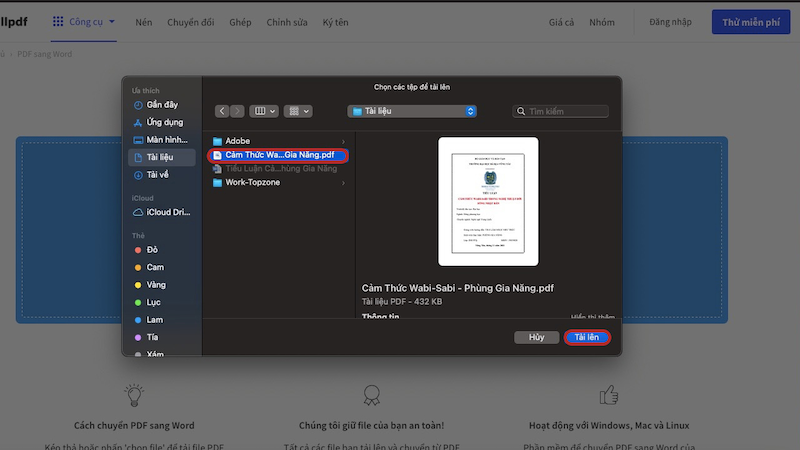Click the Tìm kiếm search field
The width and height of the screenshot is (800, 450).
click(560, 111)
